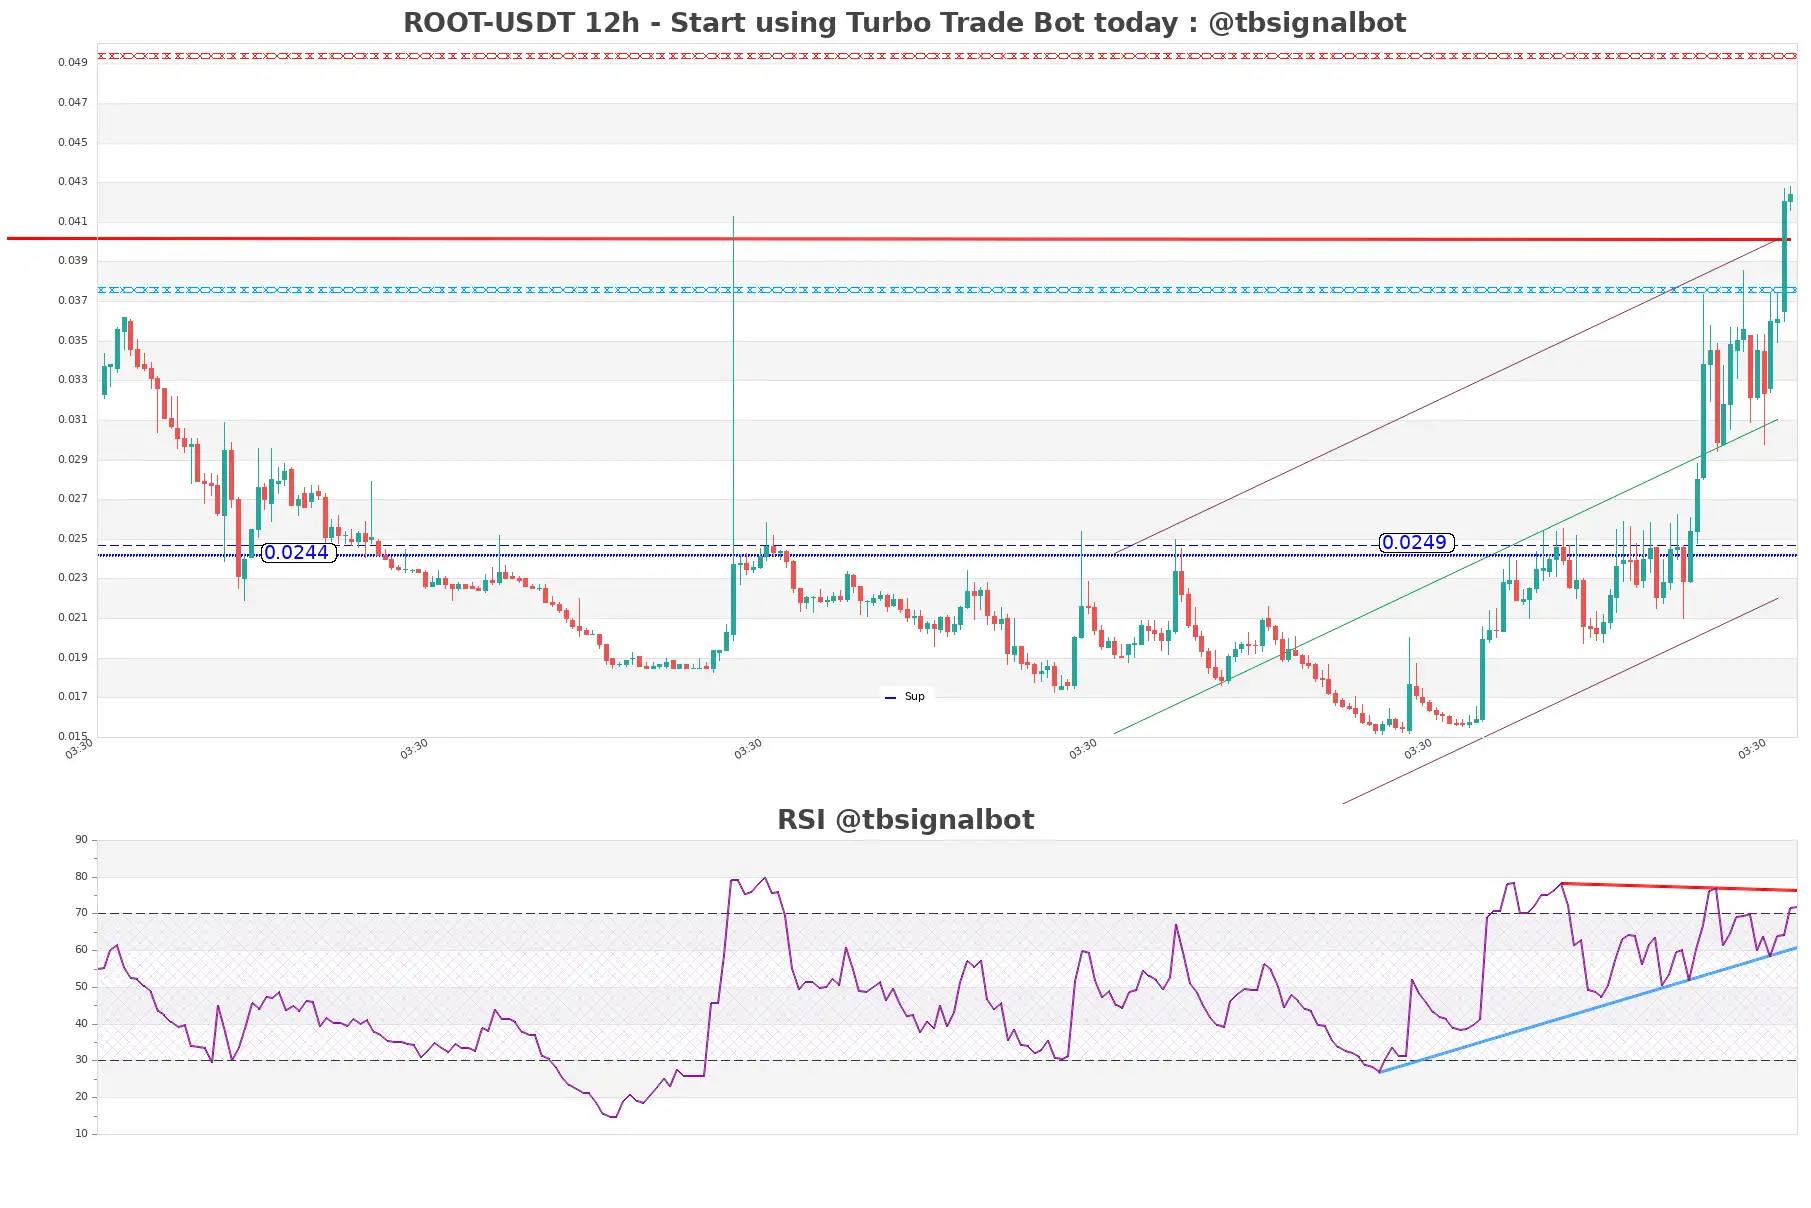The image size is (1811, 1208).
Task: Click the 0.019 price axis label
Action: point(72,657)
